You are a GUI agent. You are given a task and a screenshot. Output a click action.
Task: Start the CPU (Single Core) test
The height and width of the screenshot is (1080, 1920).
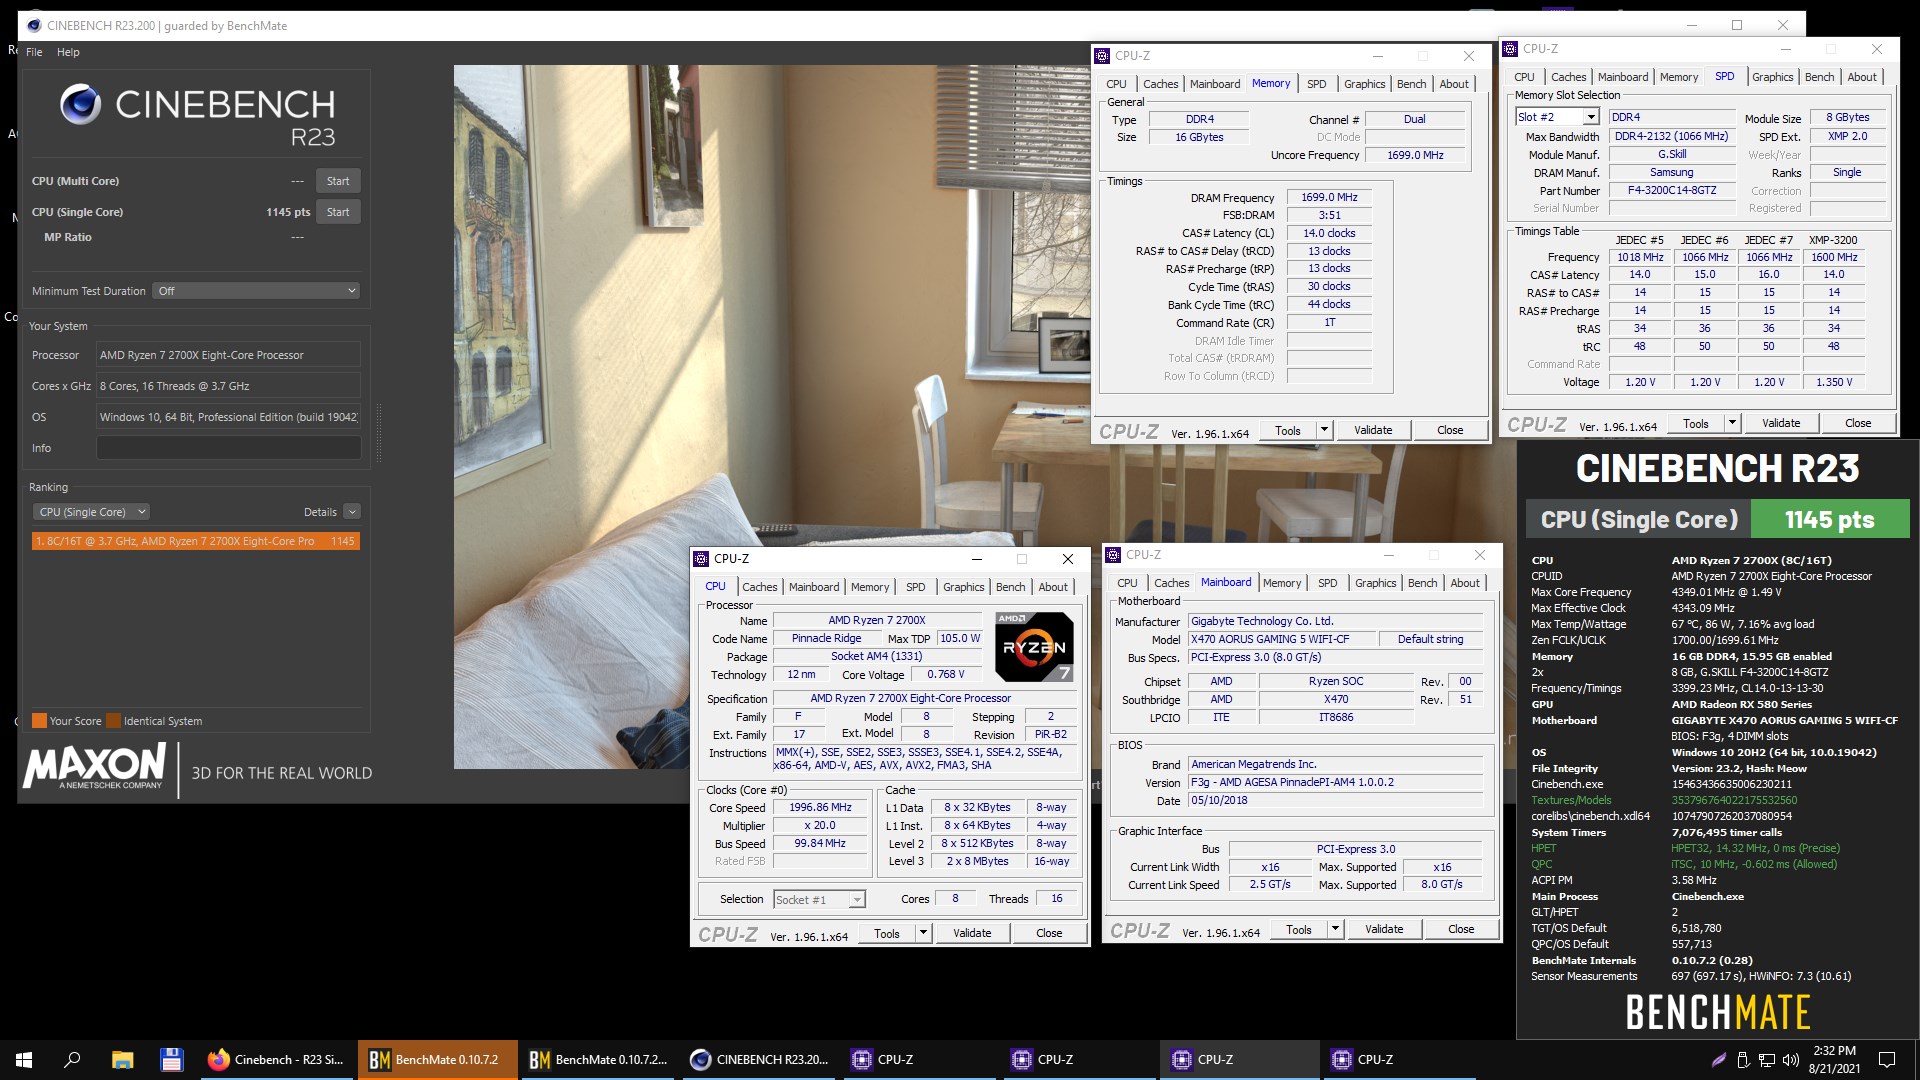tap(338, 212)
